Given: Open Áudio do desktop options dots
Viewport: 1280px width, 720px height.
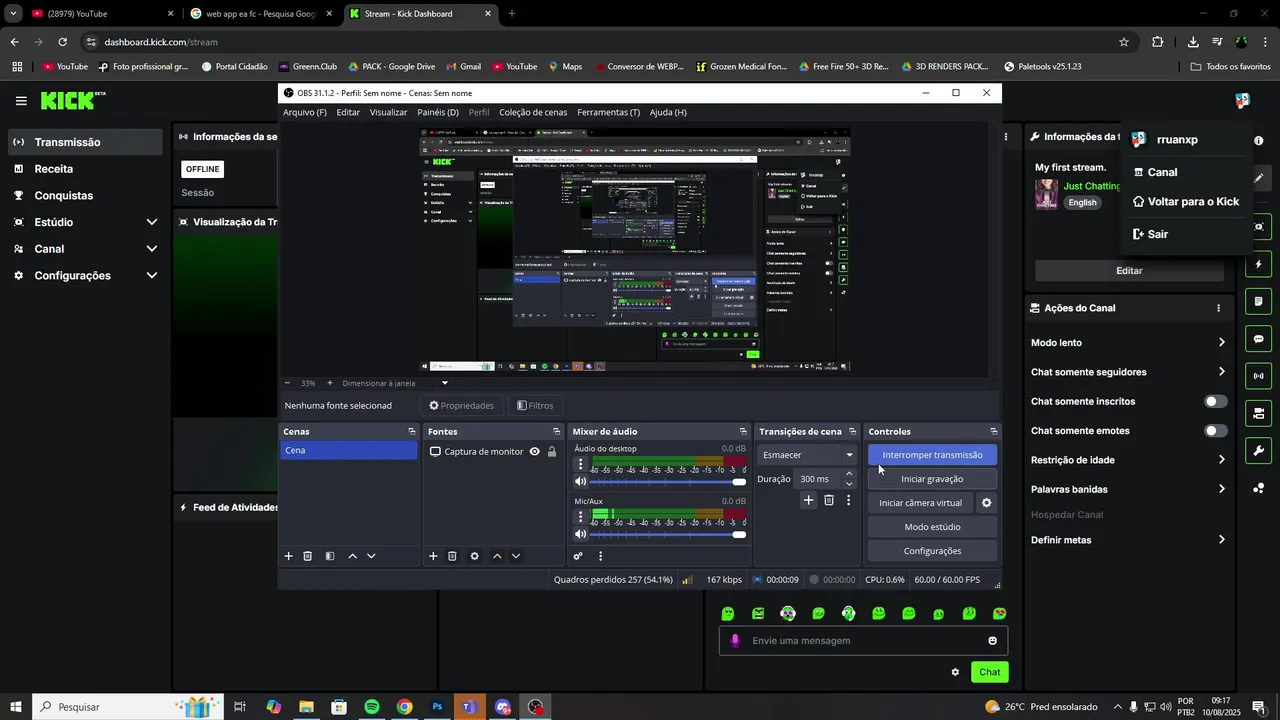Looking at the screenshot, I should pyautogui.click(x=581, y=465).
